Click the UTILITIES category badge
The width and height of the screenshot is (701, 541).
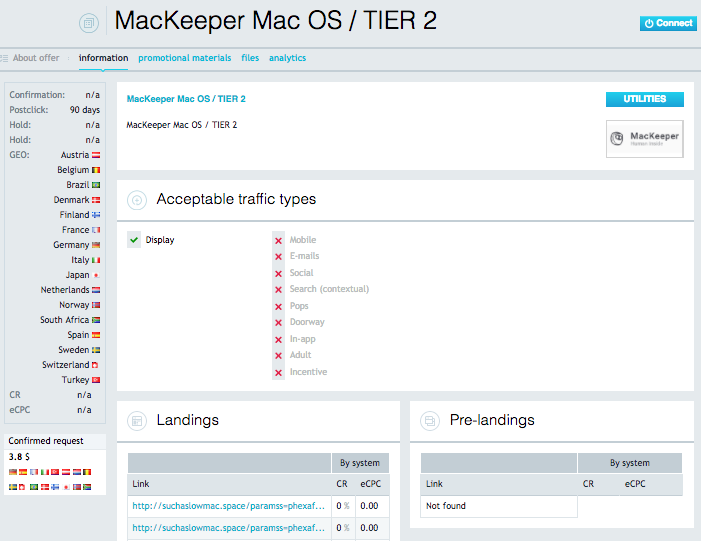coord(645,99)
